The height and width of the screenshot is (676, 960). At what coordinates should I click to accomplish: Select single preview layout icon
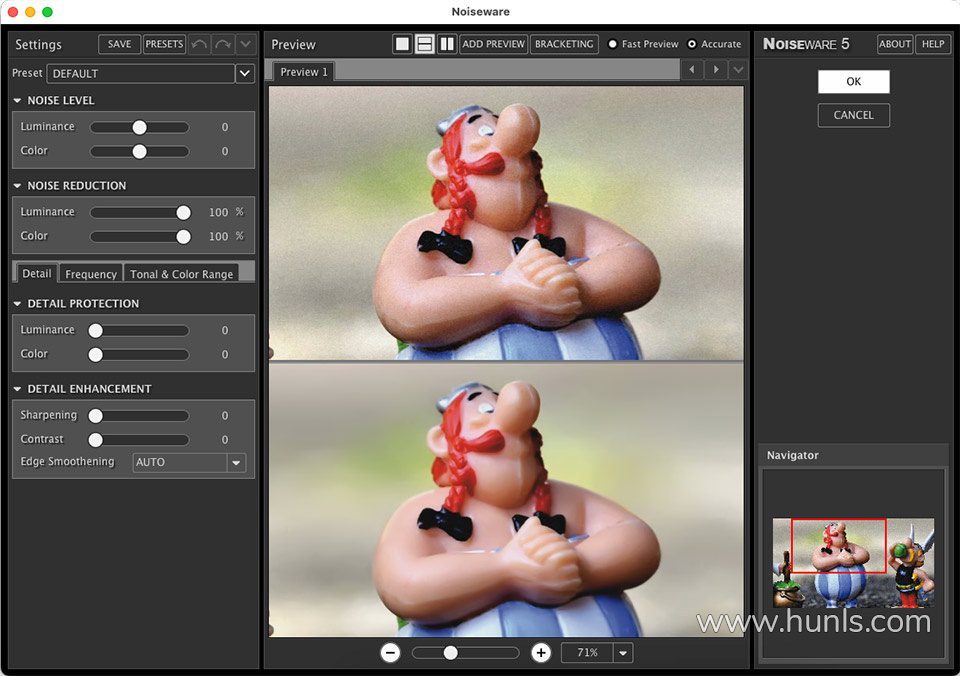coord(402,44)
